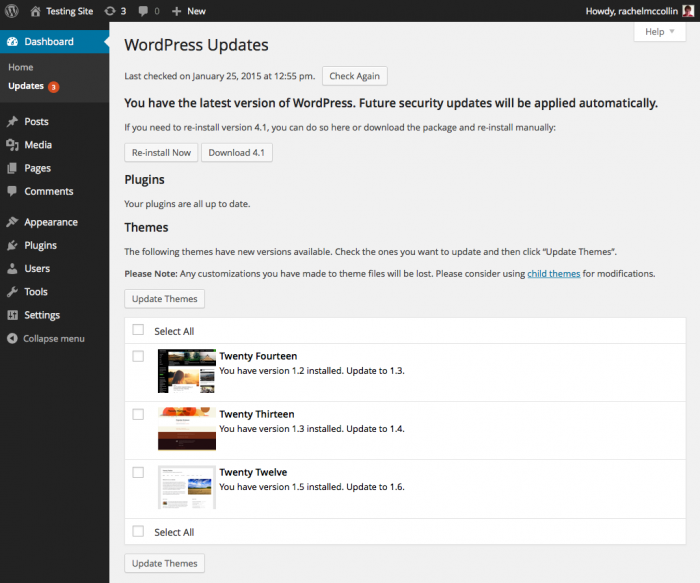The height and width of the screenshot is (583, 700).
Task: Go to the Home submenu item
Action: [x=21, y=67]
